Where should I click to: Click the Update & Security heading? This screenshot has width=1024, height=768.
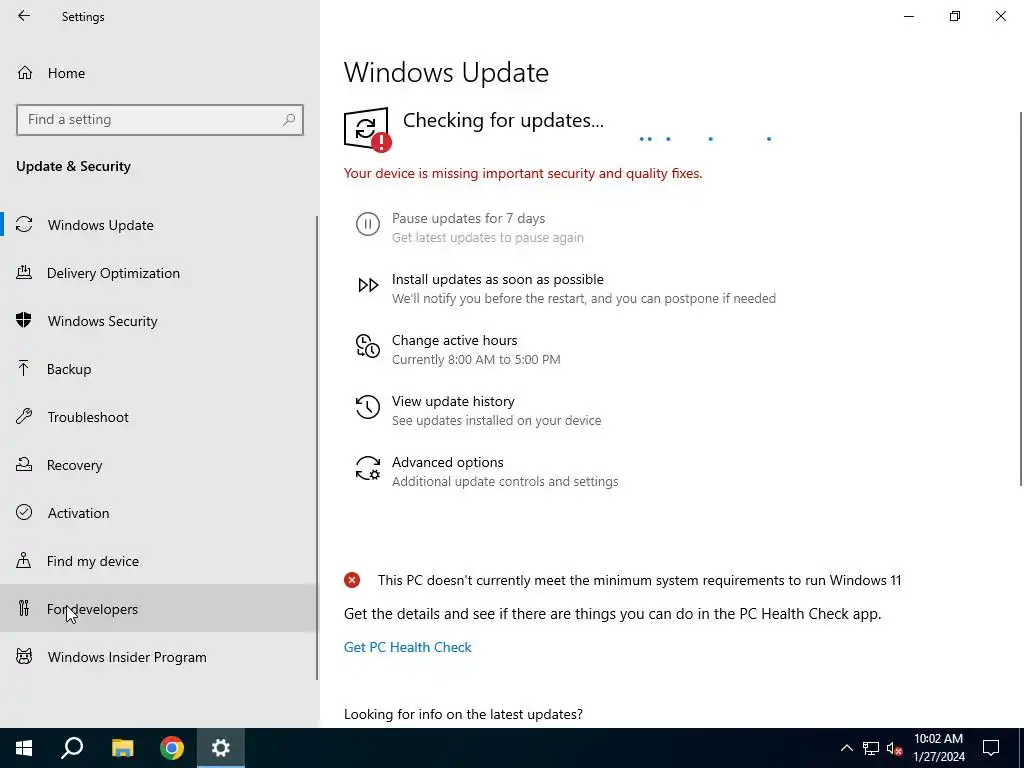(73, 167)
